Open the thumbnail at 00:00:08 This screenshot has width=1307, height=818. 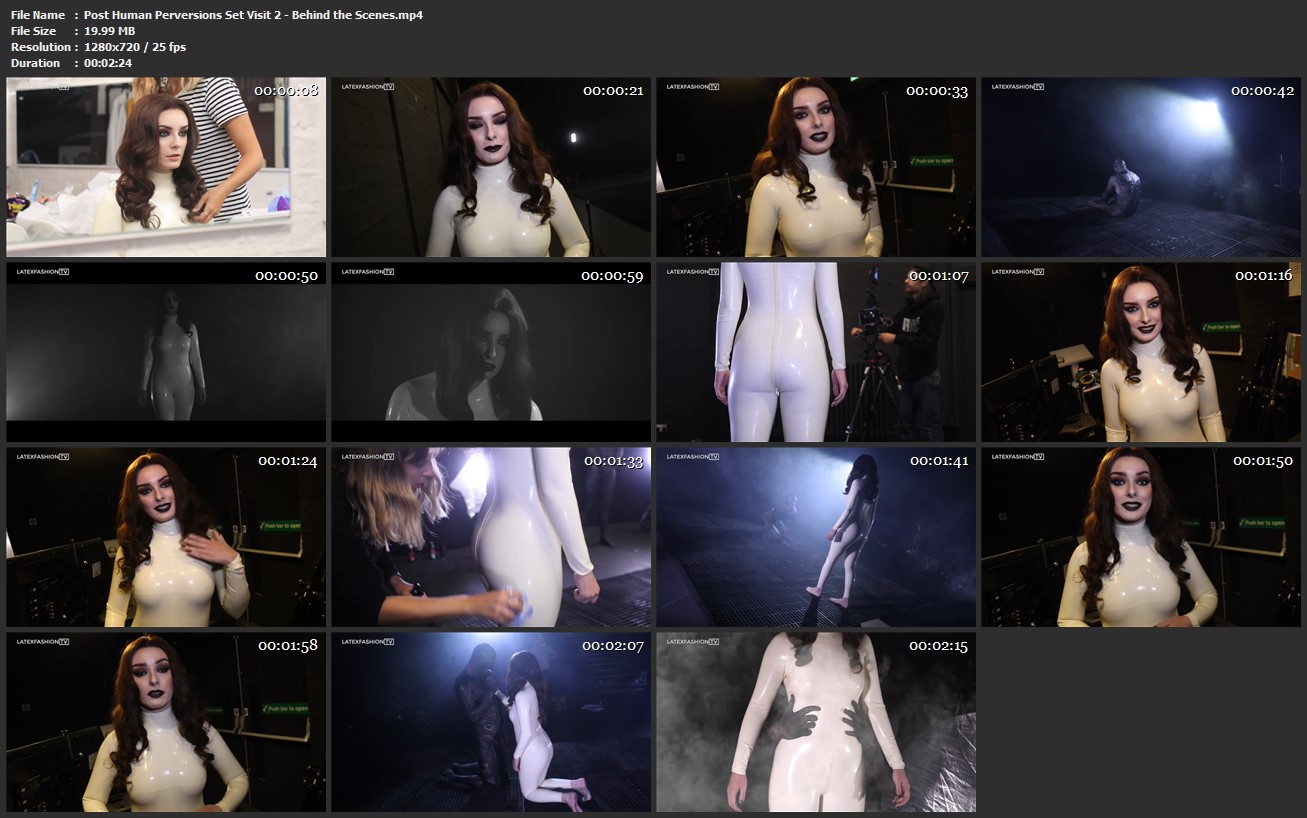[x=166, y=167]
